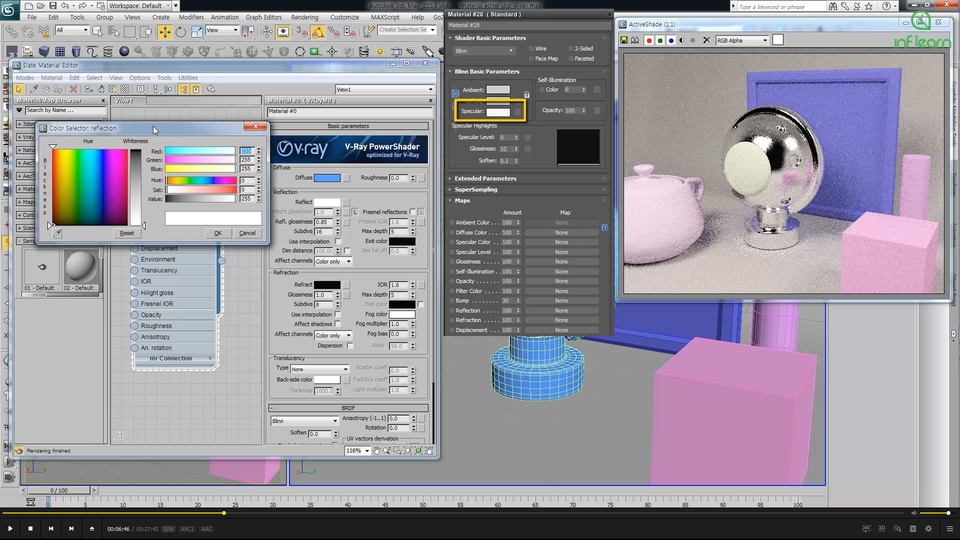960x540 pixels.
Task: Click the Clear X icon in ActiveShade toolbar
Action: (x=706, y=40)
